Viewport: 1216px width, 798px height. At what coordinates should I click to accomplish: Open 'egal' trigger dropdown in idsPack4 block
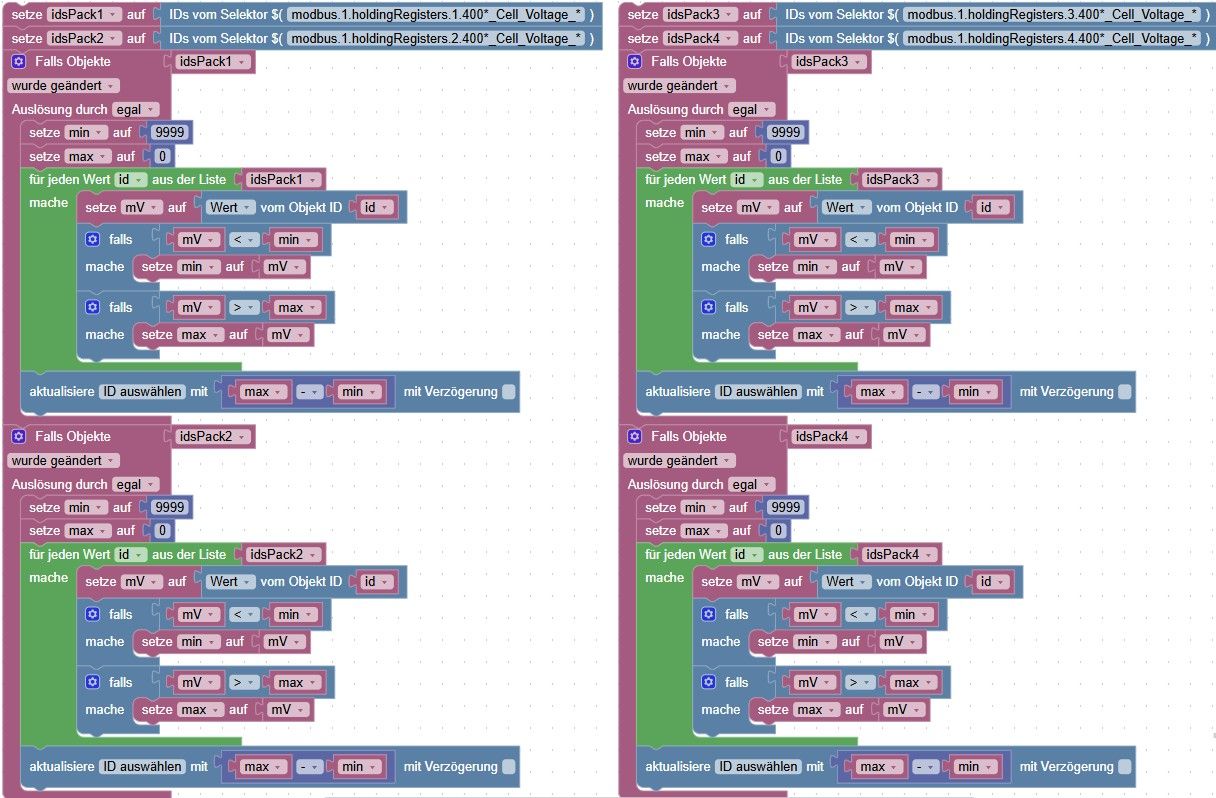(x=751, y=484)
